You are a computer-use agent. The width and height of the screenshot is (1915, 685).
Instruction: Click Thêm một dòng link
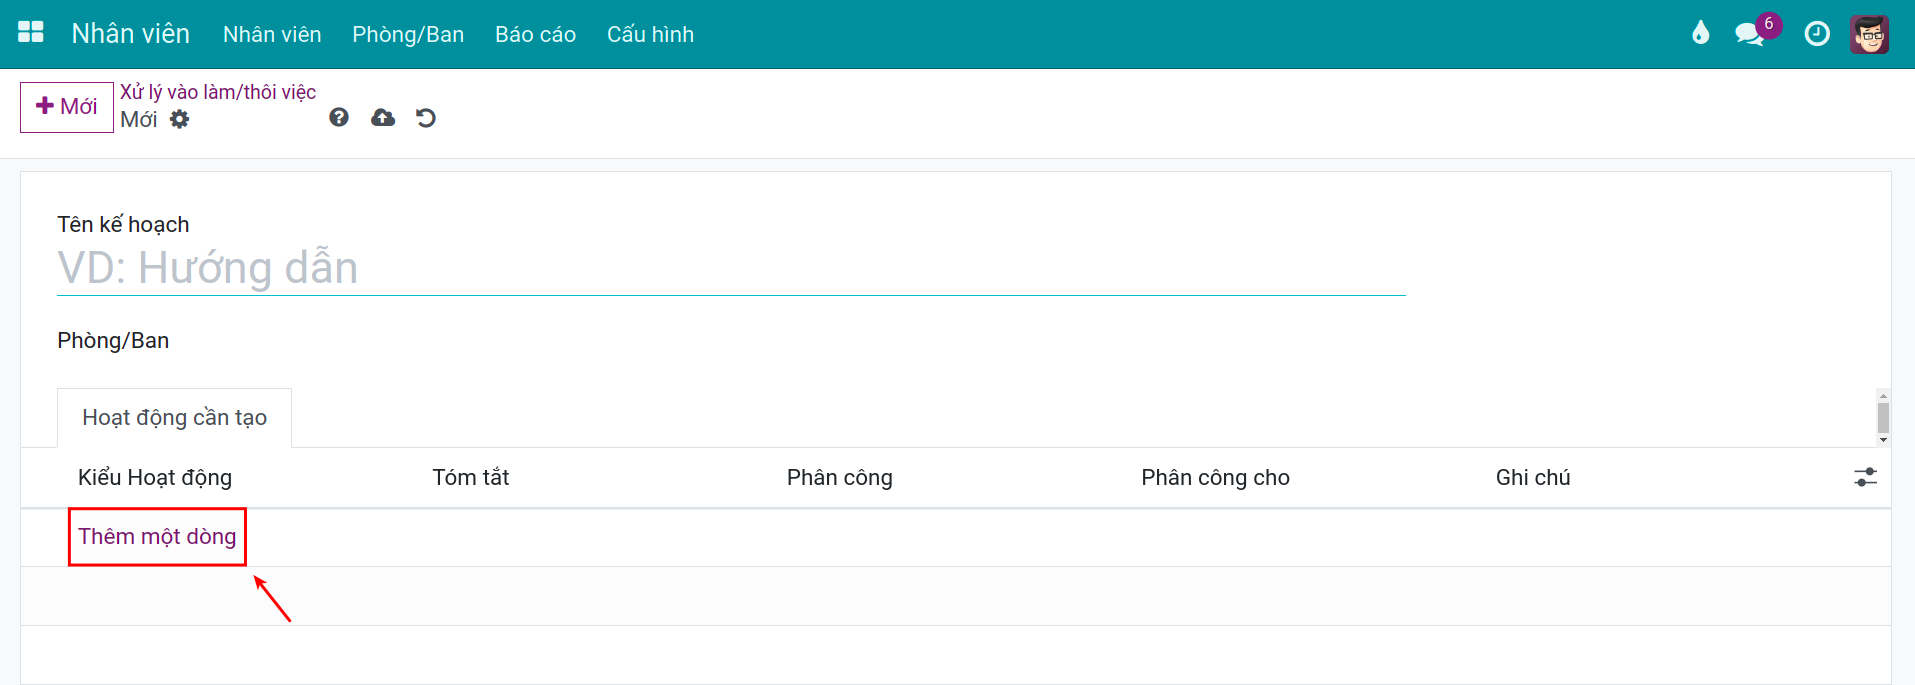157,537
